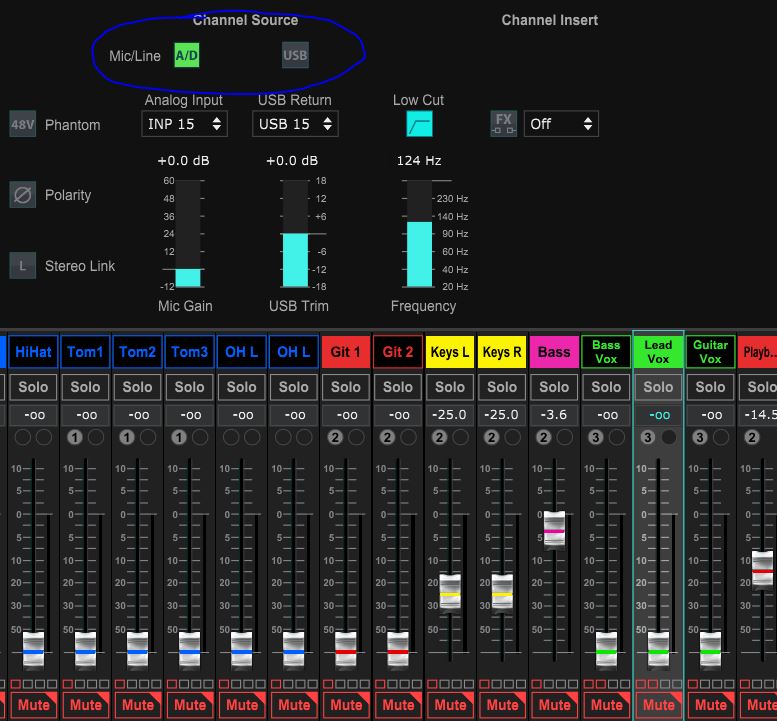Select the Git 2 channel label
Viewport: 777px width, 721px height.
[397, 352]
